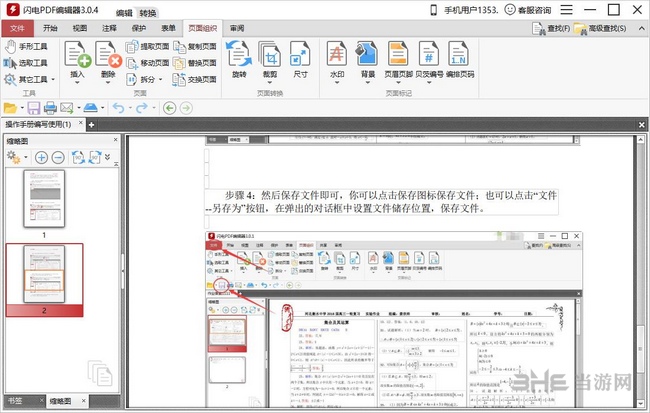
Task: Click Extract pages (提取页面)
Action: (x=148, y=46)
